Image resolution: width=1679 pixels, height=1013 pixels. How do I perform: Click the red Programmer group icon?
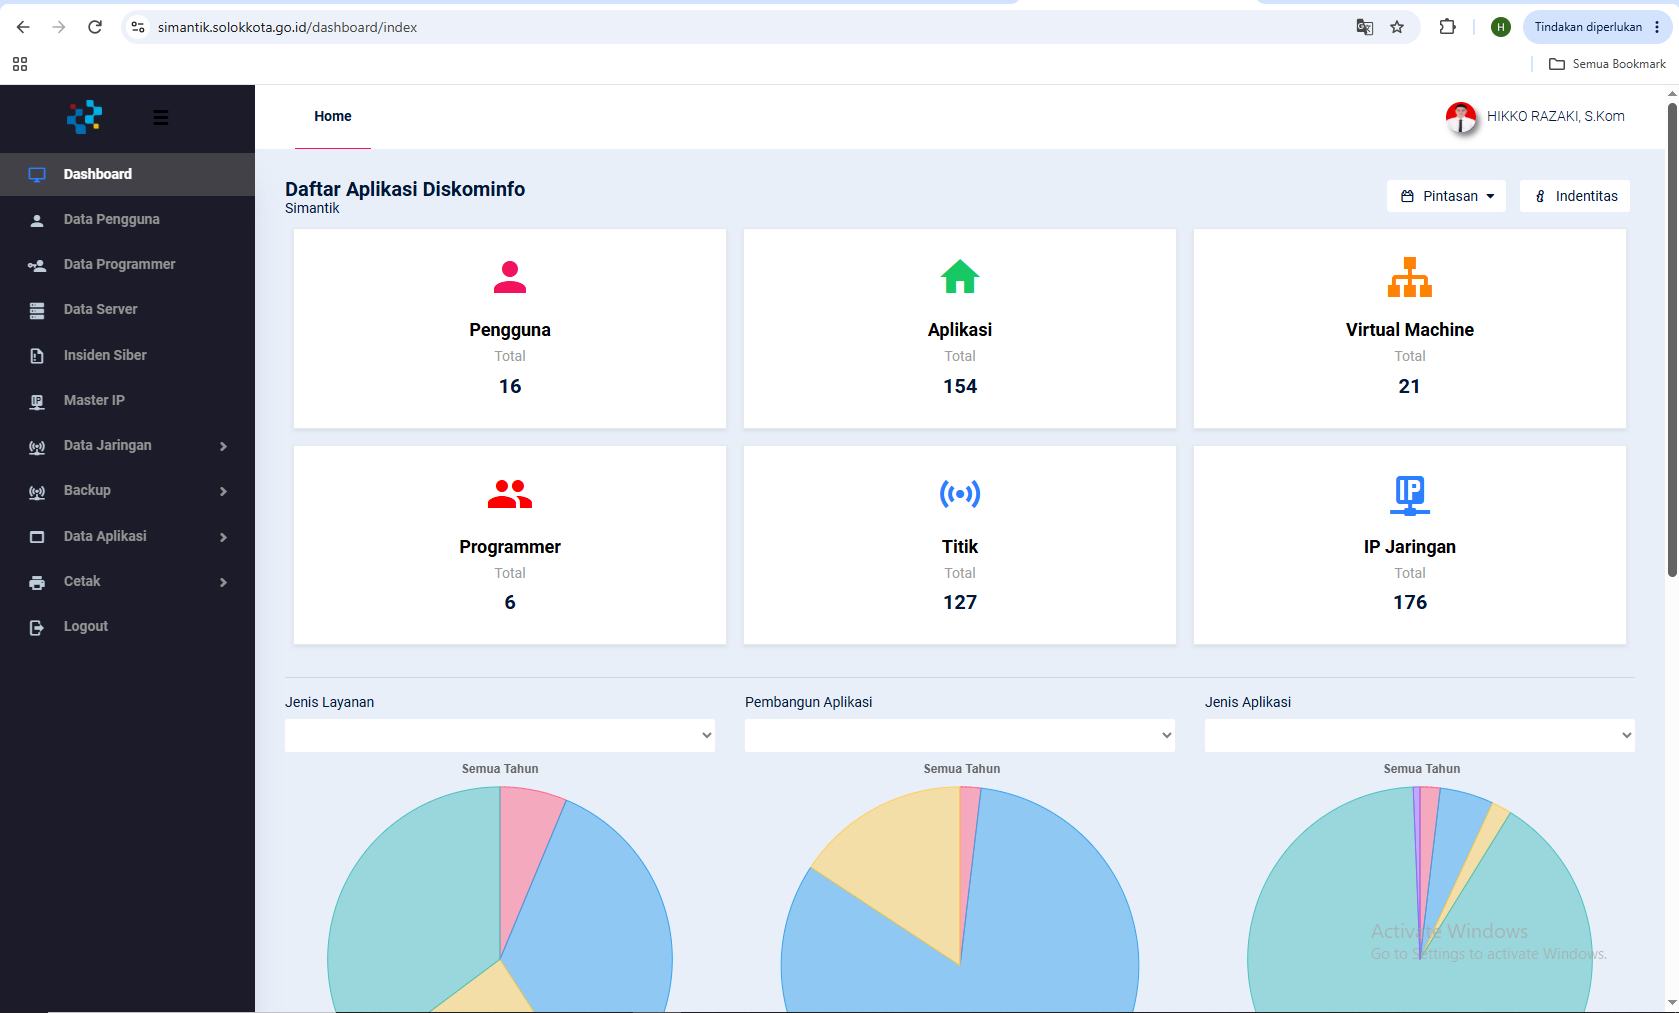coord(510,494)
